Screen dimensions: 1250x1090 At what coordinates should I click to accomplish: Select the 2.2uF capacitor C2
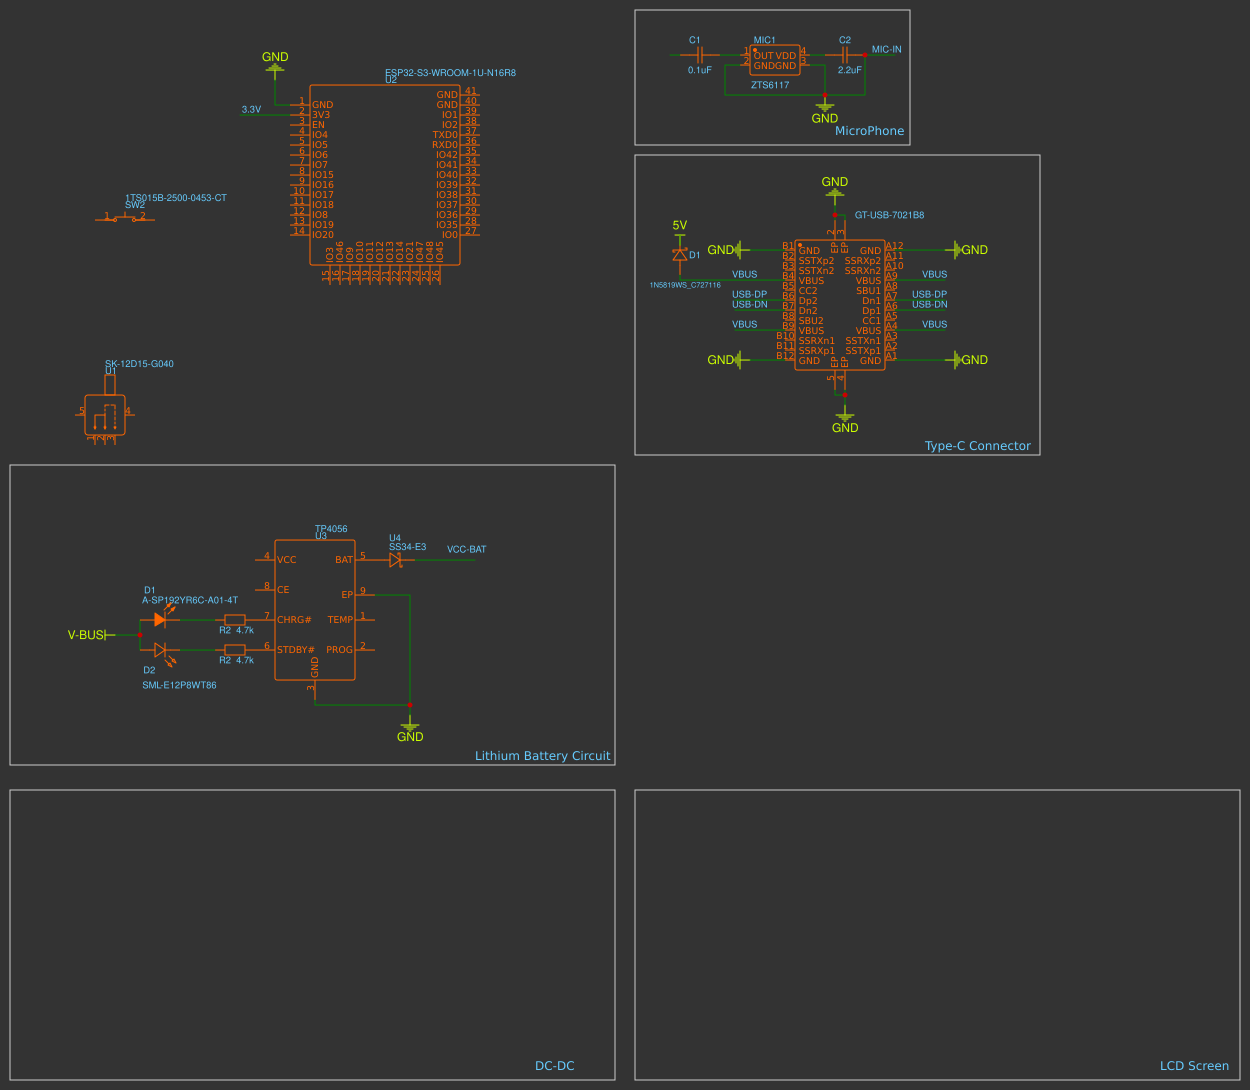coord(845,55)
